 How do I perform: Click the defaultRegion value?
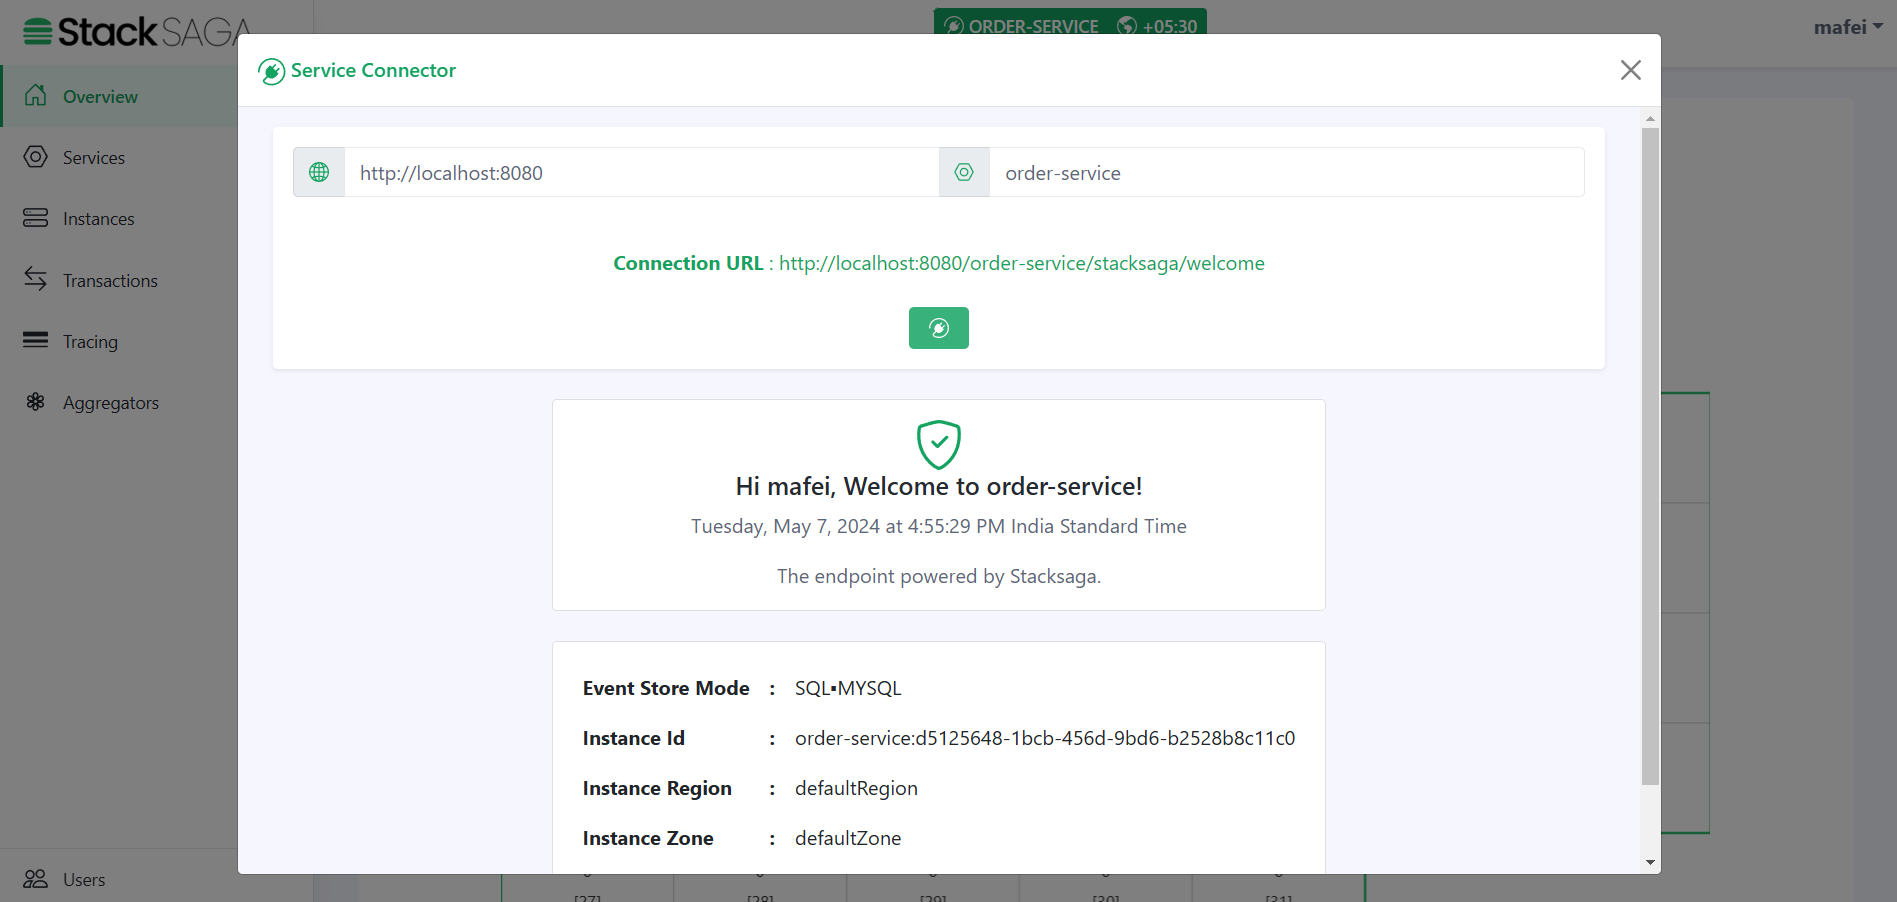click(856, 788)
